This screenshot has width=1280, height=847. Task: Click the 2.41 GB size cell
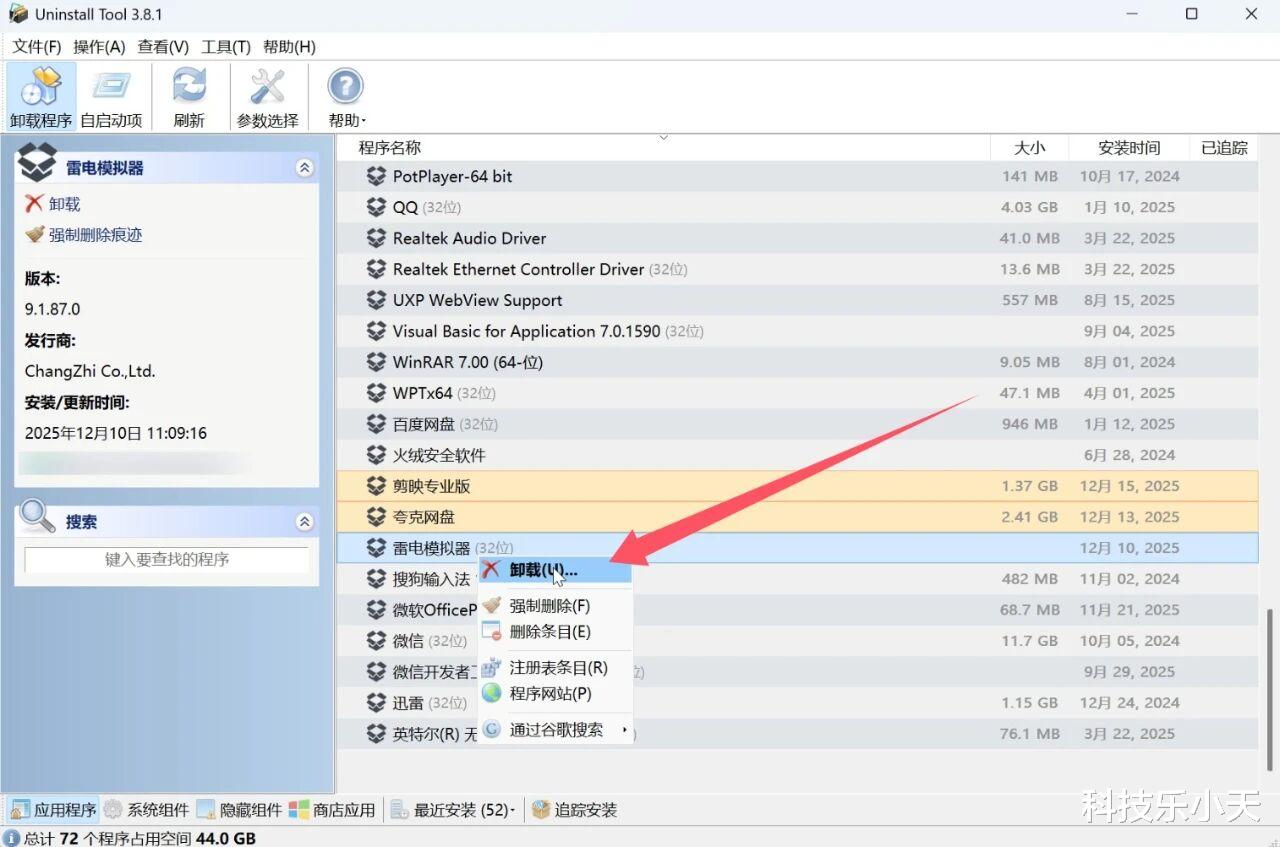coord(1029,517)
